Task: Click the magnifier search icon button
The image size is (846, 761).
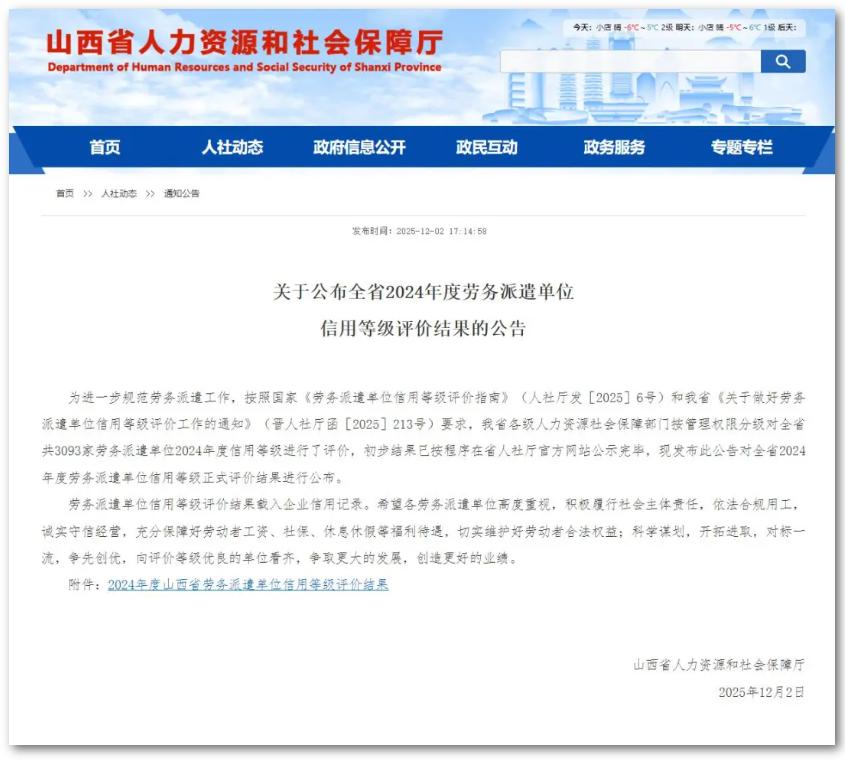Action: tap(783, 62)
